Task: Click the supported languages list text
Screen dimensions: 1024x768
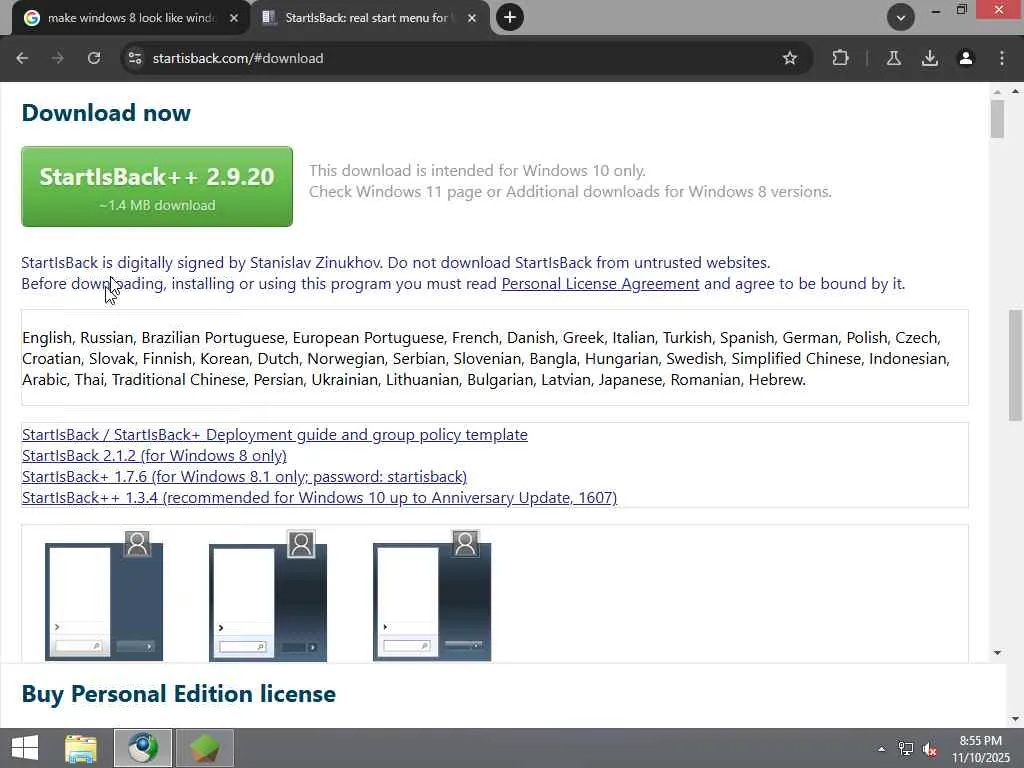Action: coord(486,359)
